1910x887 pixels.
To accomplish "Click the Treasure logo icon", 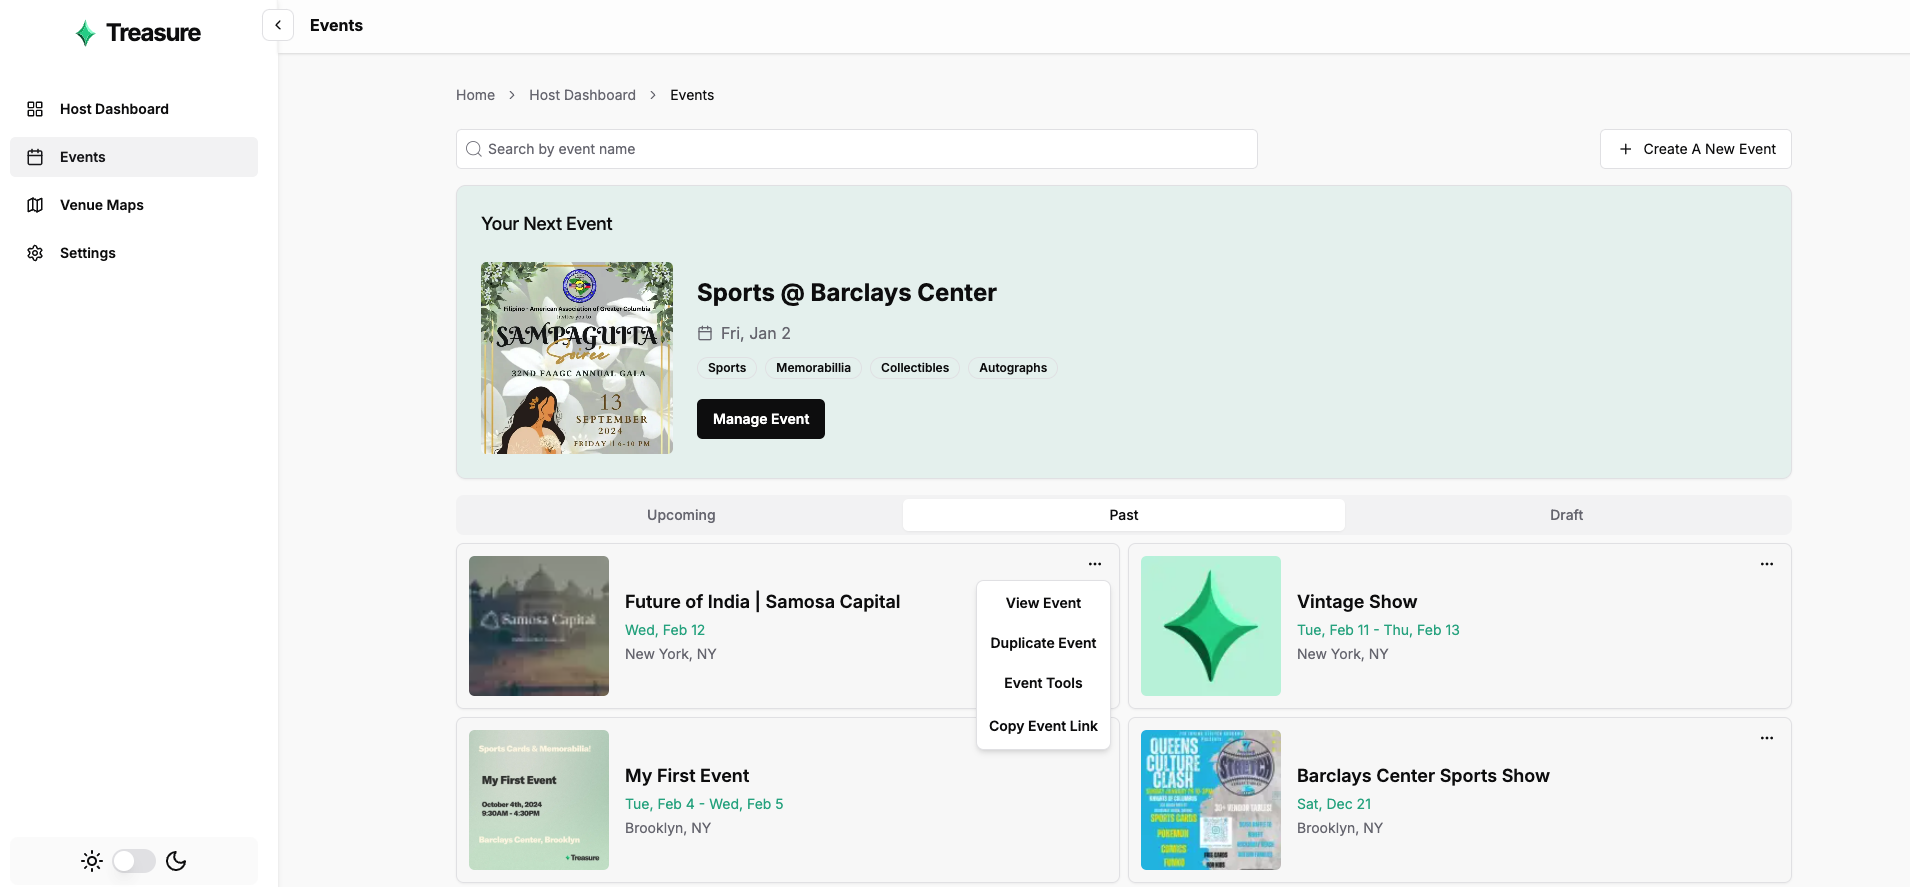I will pyautogui.click(x=86, y=33).
